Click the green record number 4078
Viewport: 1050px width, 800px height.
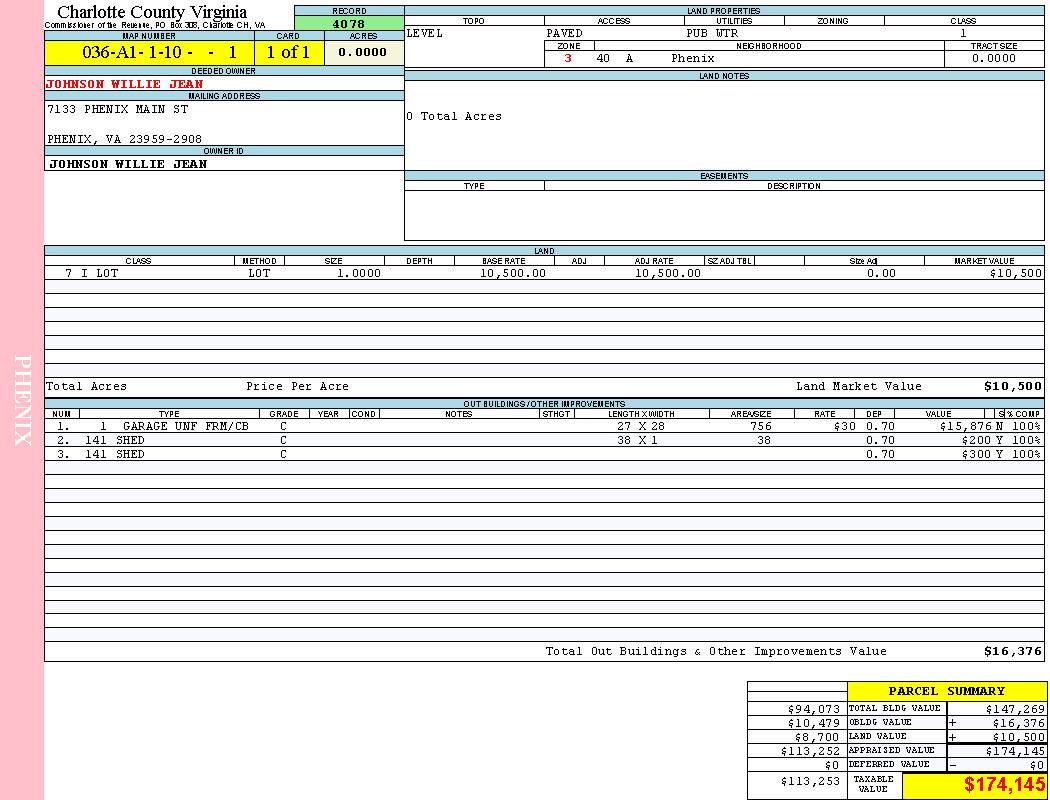(x=348, y=24)
